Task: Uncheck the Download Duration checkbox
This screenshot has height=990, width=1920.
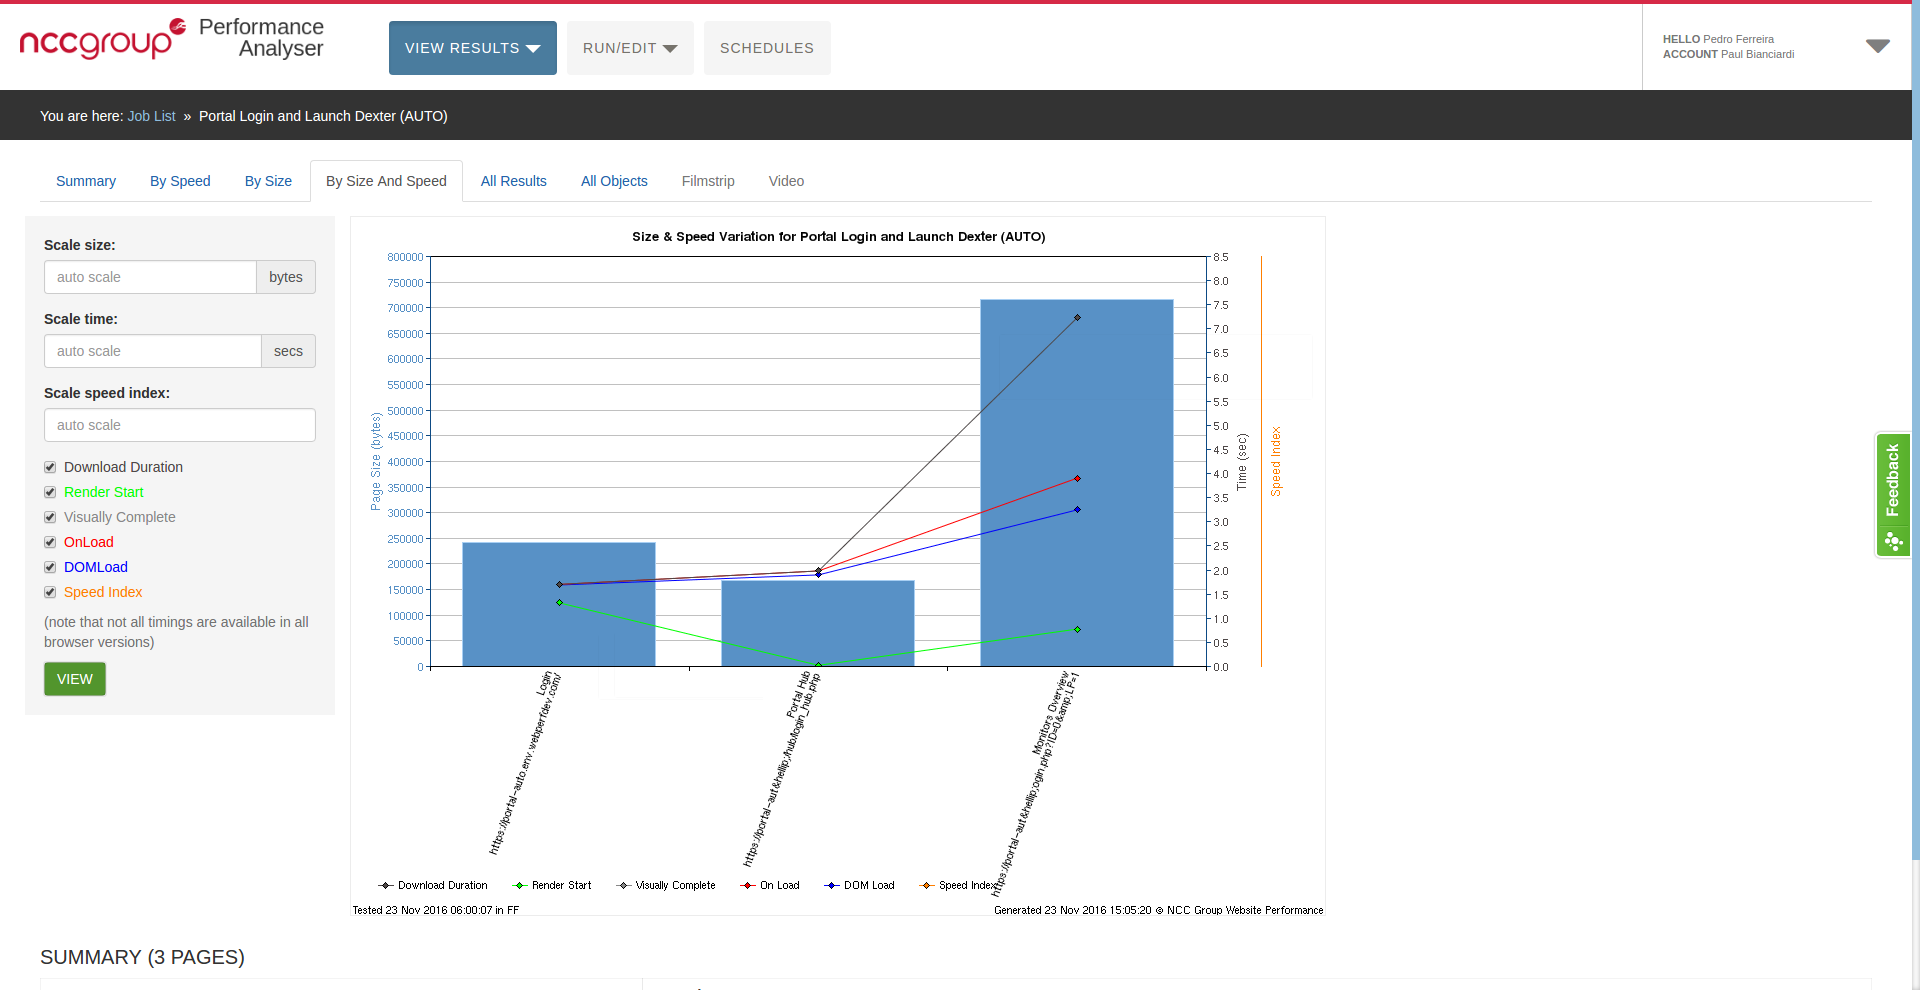Action: pyautogui.click(x=50, y=467)
